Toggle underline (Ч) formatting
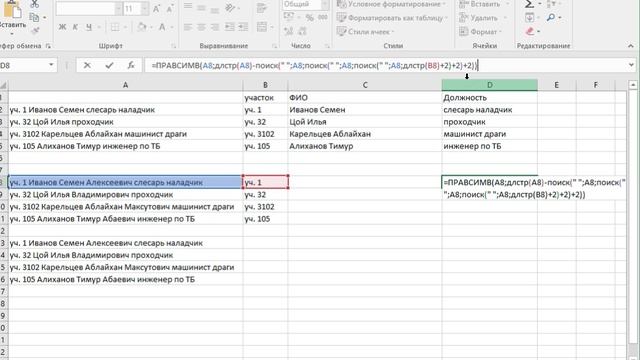This screenshot has height=360, width=640. (x=89, y=27)
